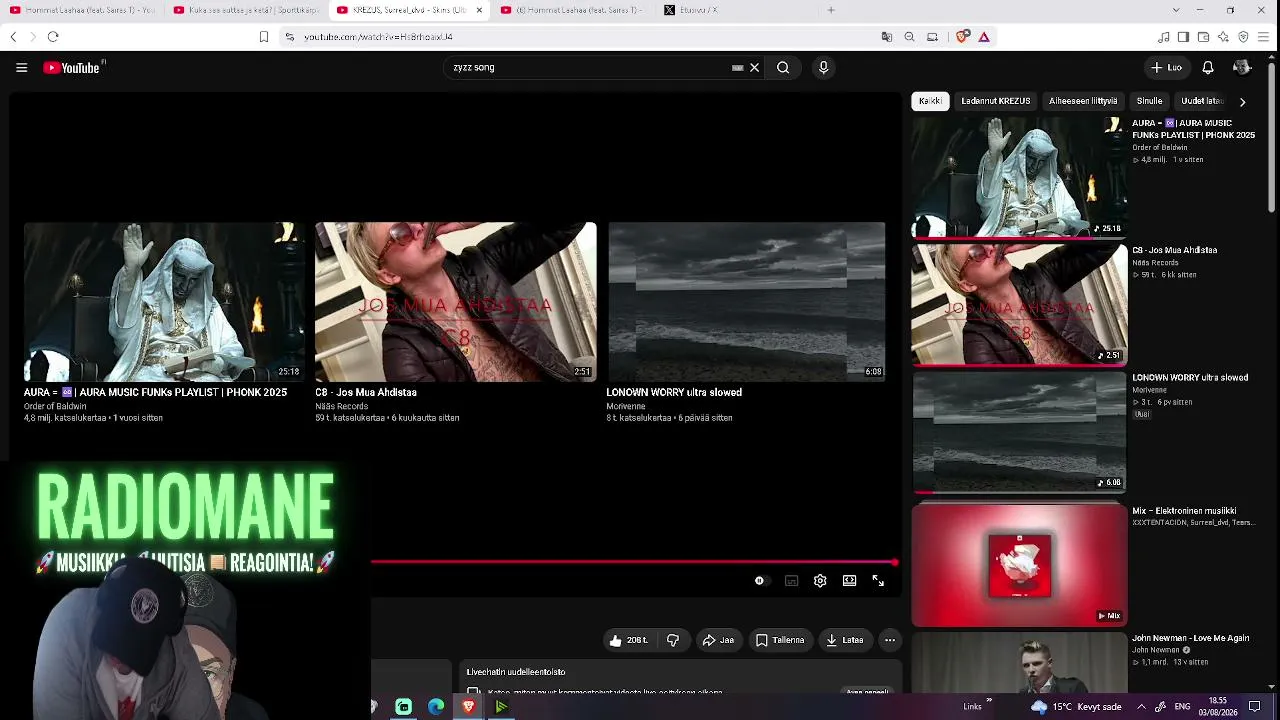
Task: Select the Aiheeseen liittyviä filter chip
Action: pos(1083,101)
